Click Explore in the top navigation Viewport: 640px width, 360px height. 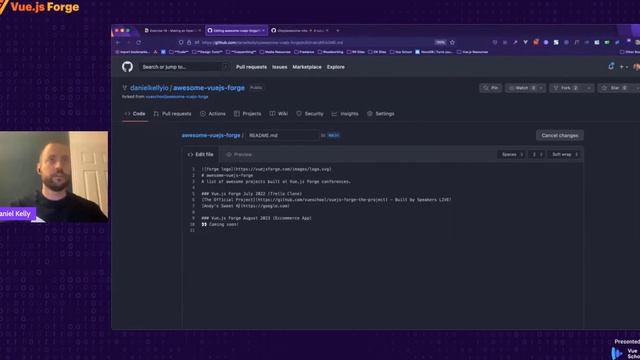(336, 67)
